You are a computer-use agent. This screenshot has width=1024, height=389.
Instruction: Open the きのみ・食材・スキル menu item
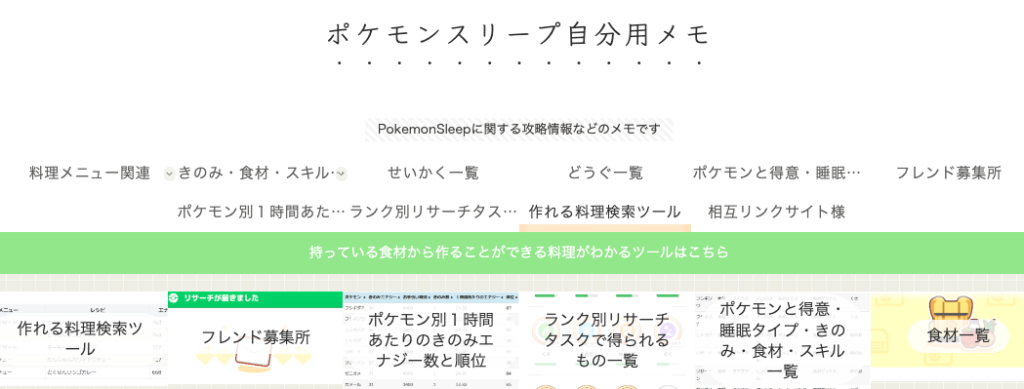(256, 173)
